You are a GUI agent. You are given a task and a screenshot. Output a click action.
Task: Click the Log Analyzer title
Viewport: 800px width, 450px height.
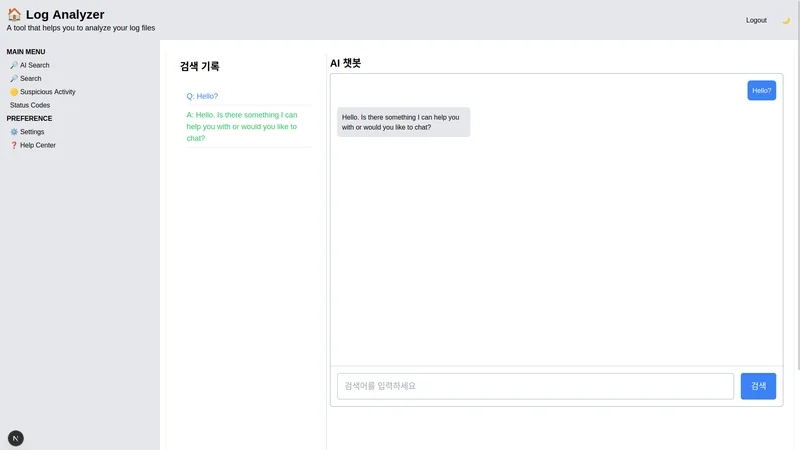(65, 14)
